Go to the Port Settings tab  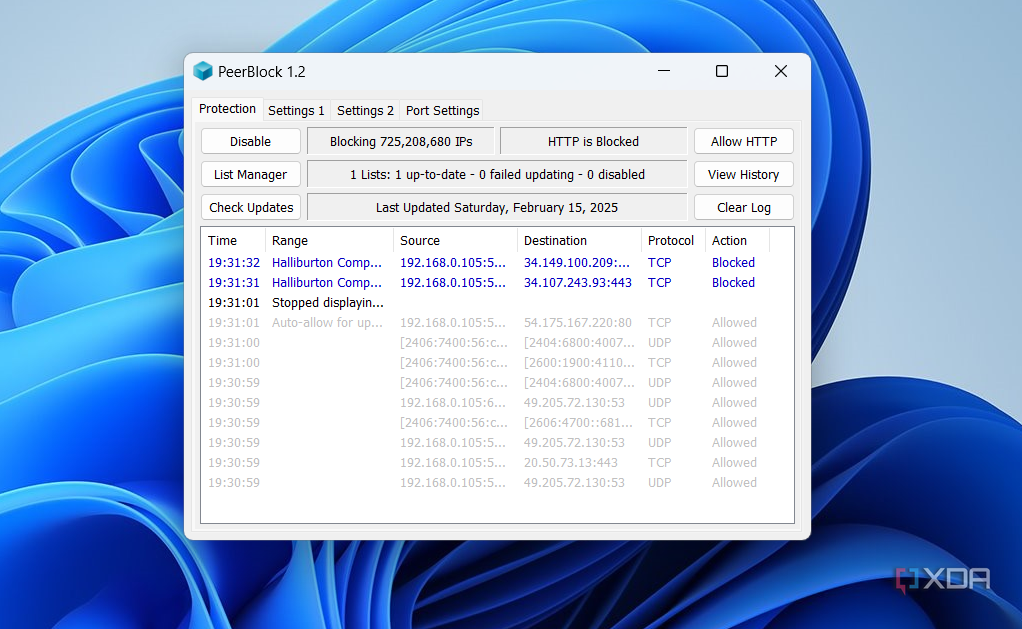(x=443, y=111)
